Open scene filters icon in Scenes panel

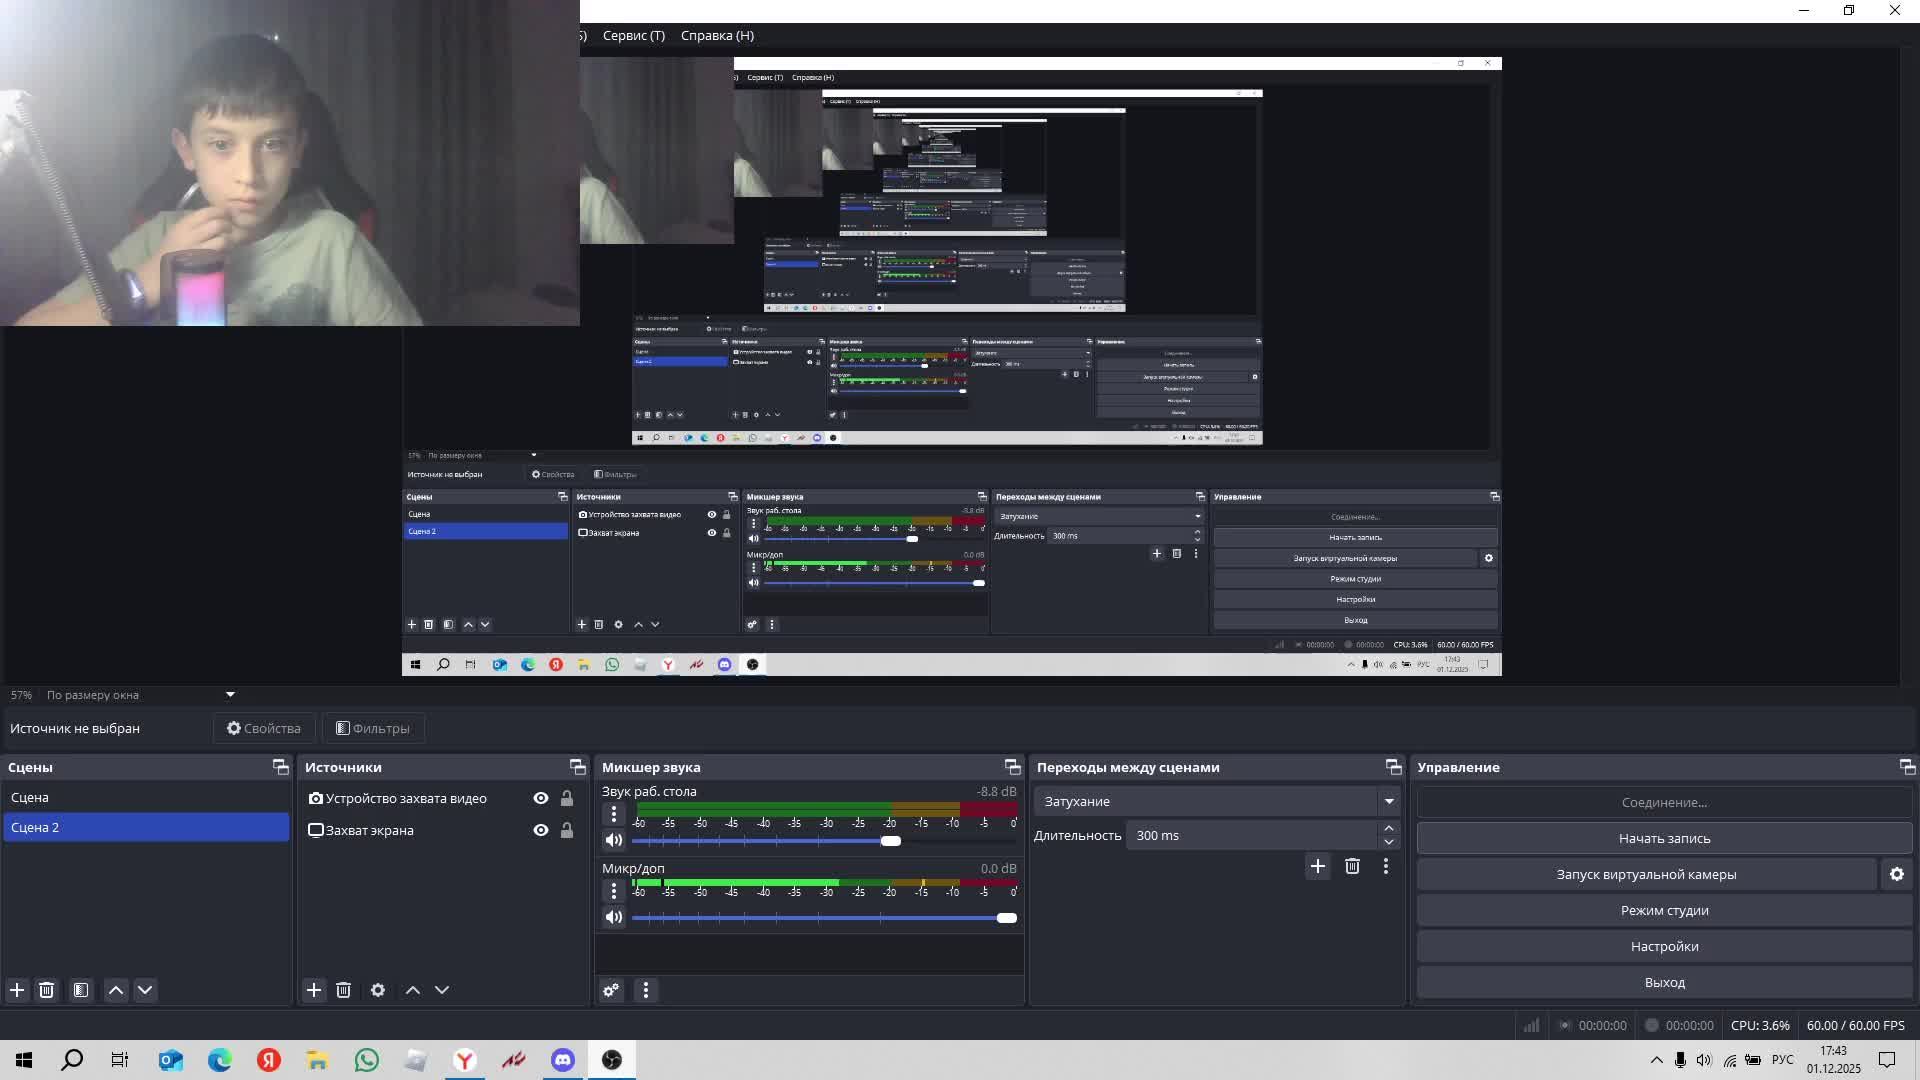81,990
